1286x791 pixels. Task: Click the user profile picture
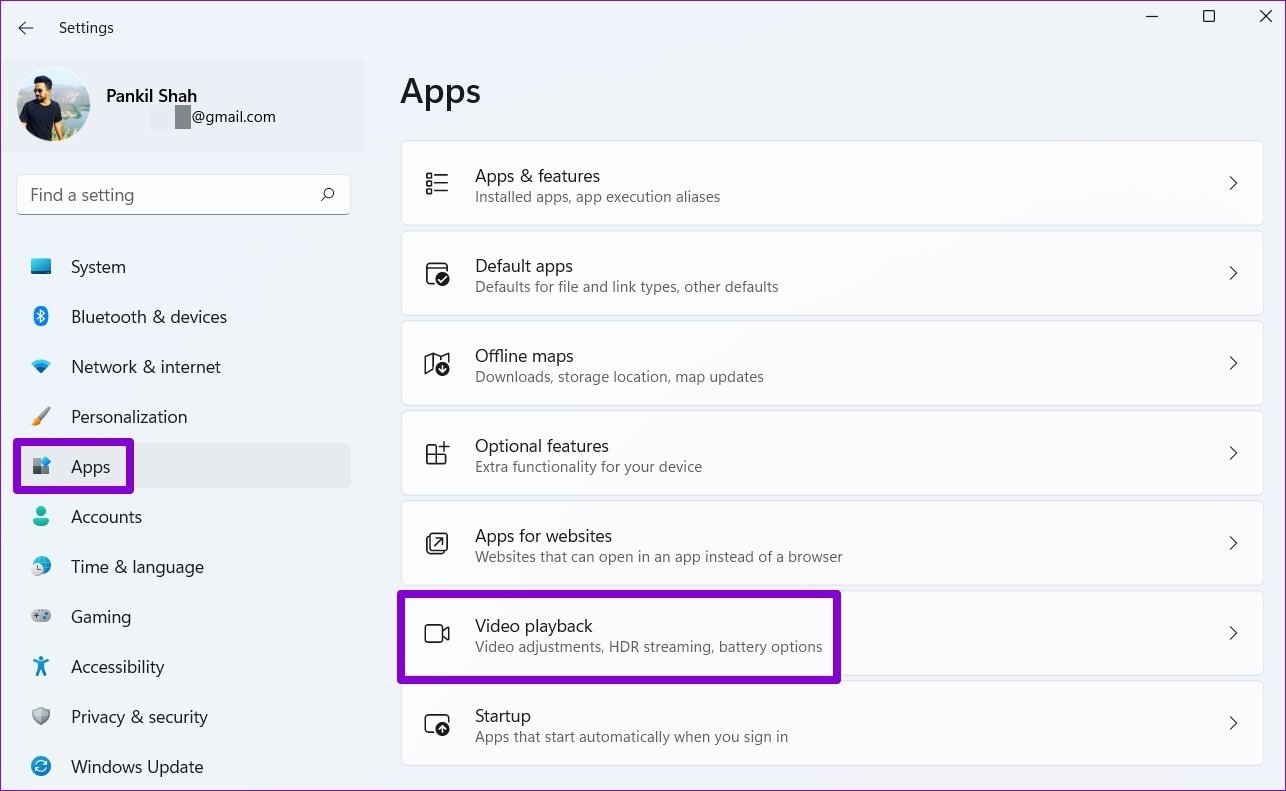54,105
